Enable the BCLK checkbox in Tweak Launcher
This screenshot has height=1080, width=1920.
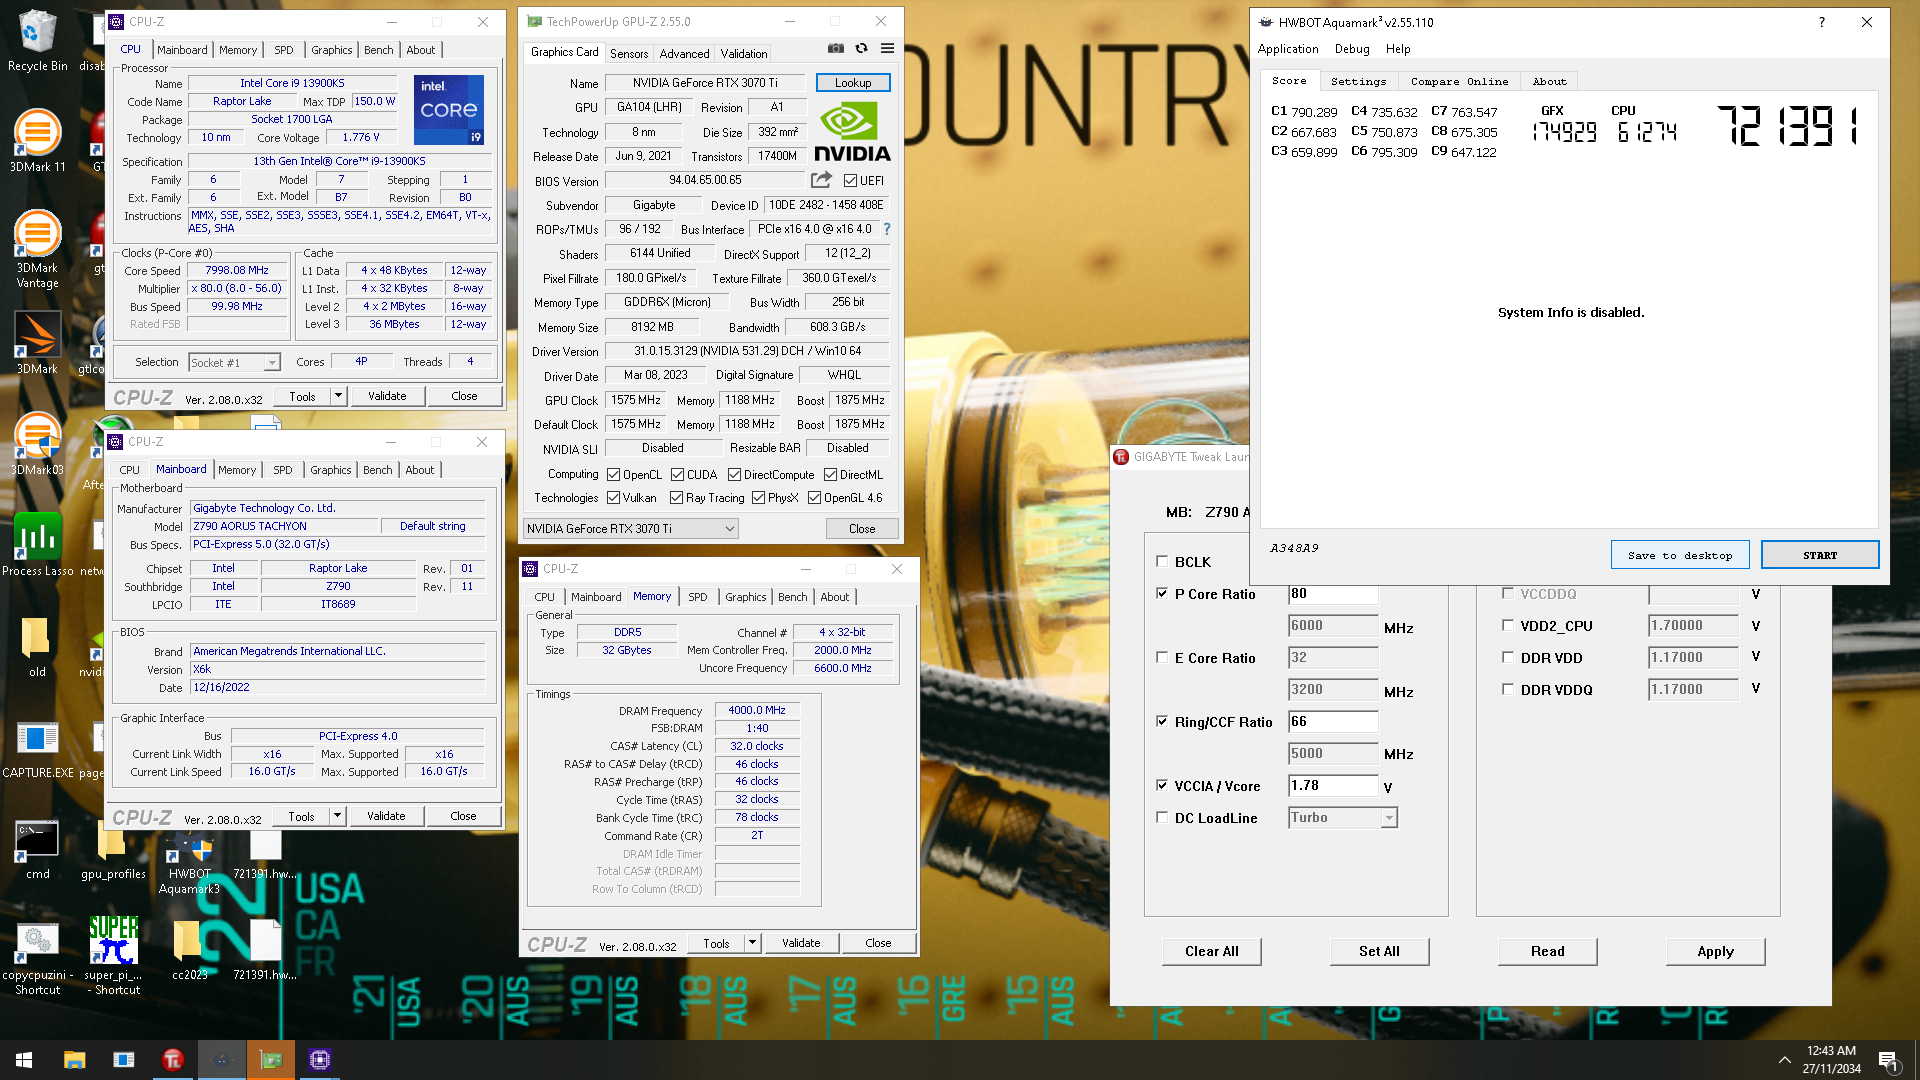click(1162, 561)
